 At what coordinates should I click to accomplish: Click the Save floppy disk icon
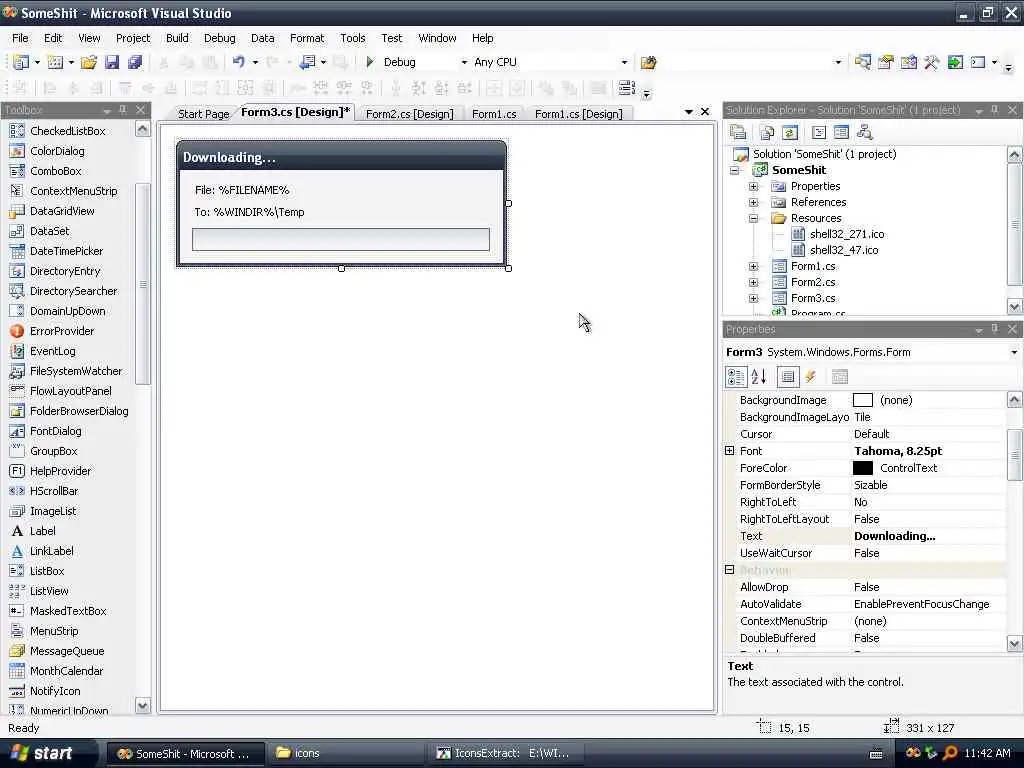(112, 62)
